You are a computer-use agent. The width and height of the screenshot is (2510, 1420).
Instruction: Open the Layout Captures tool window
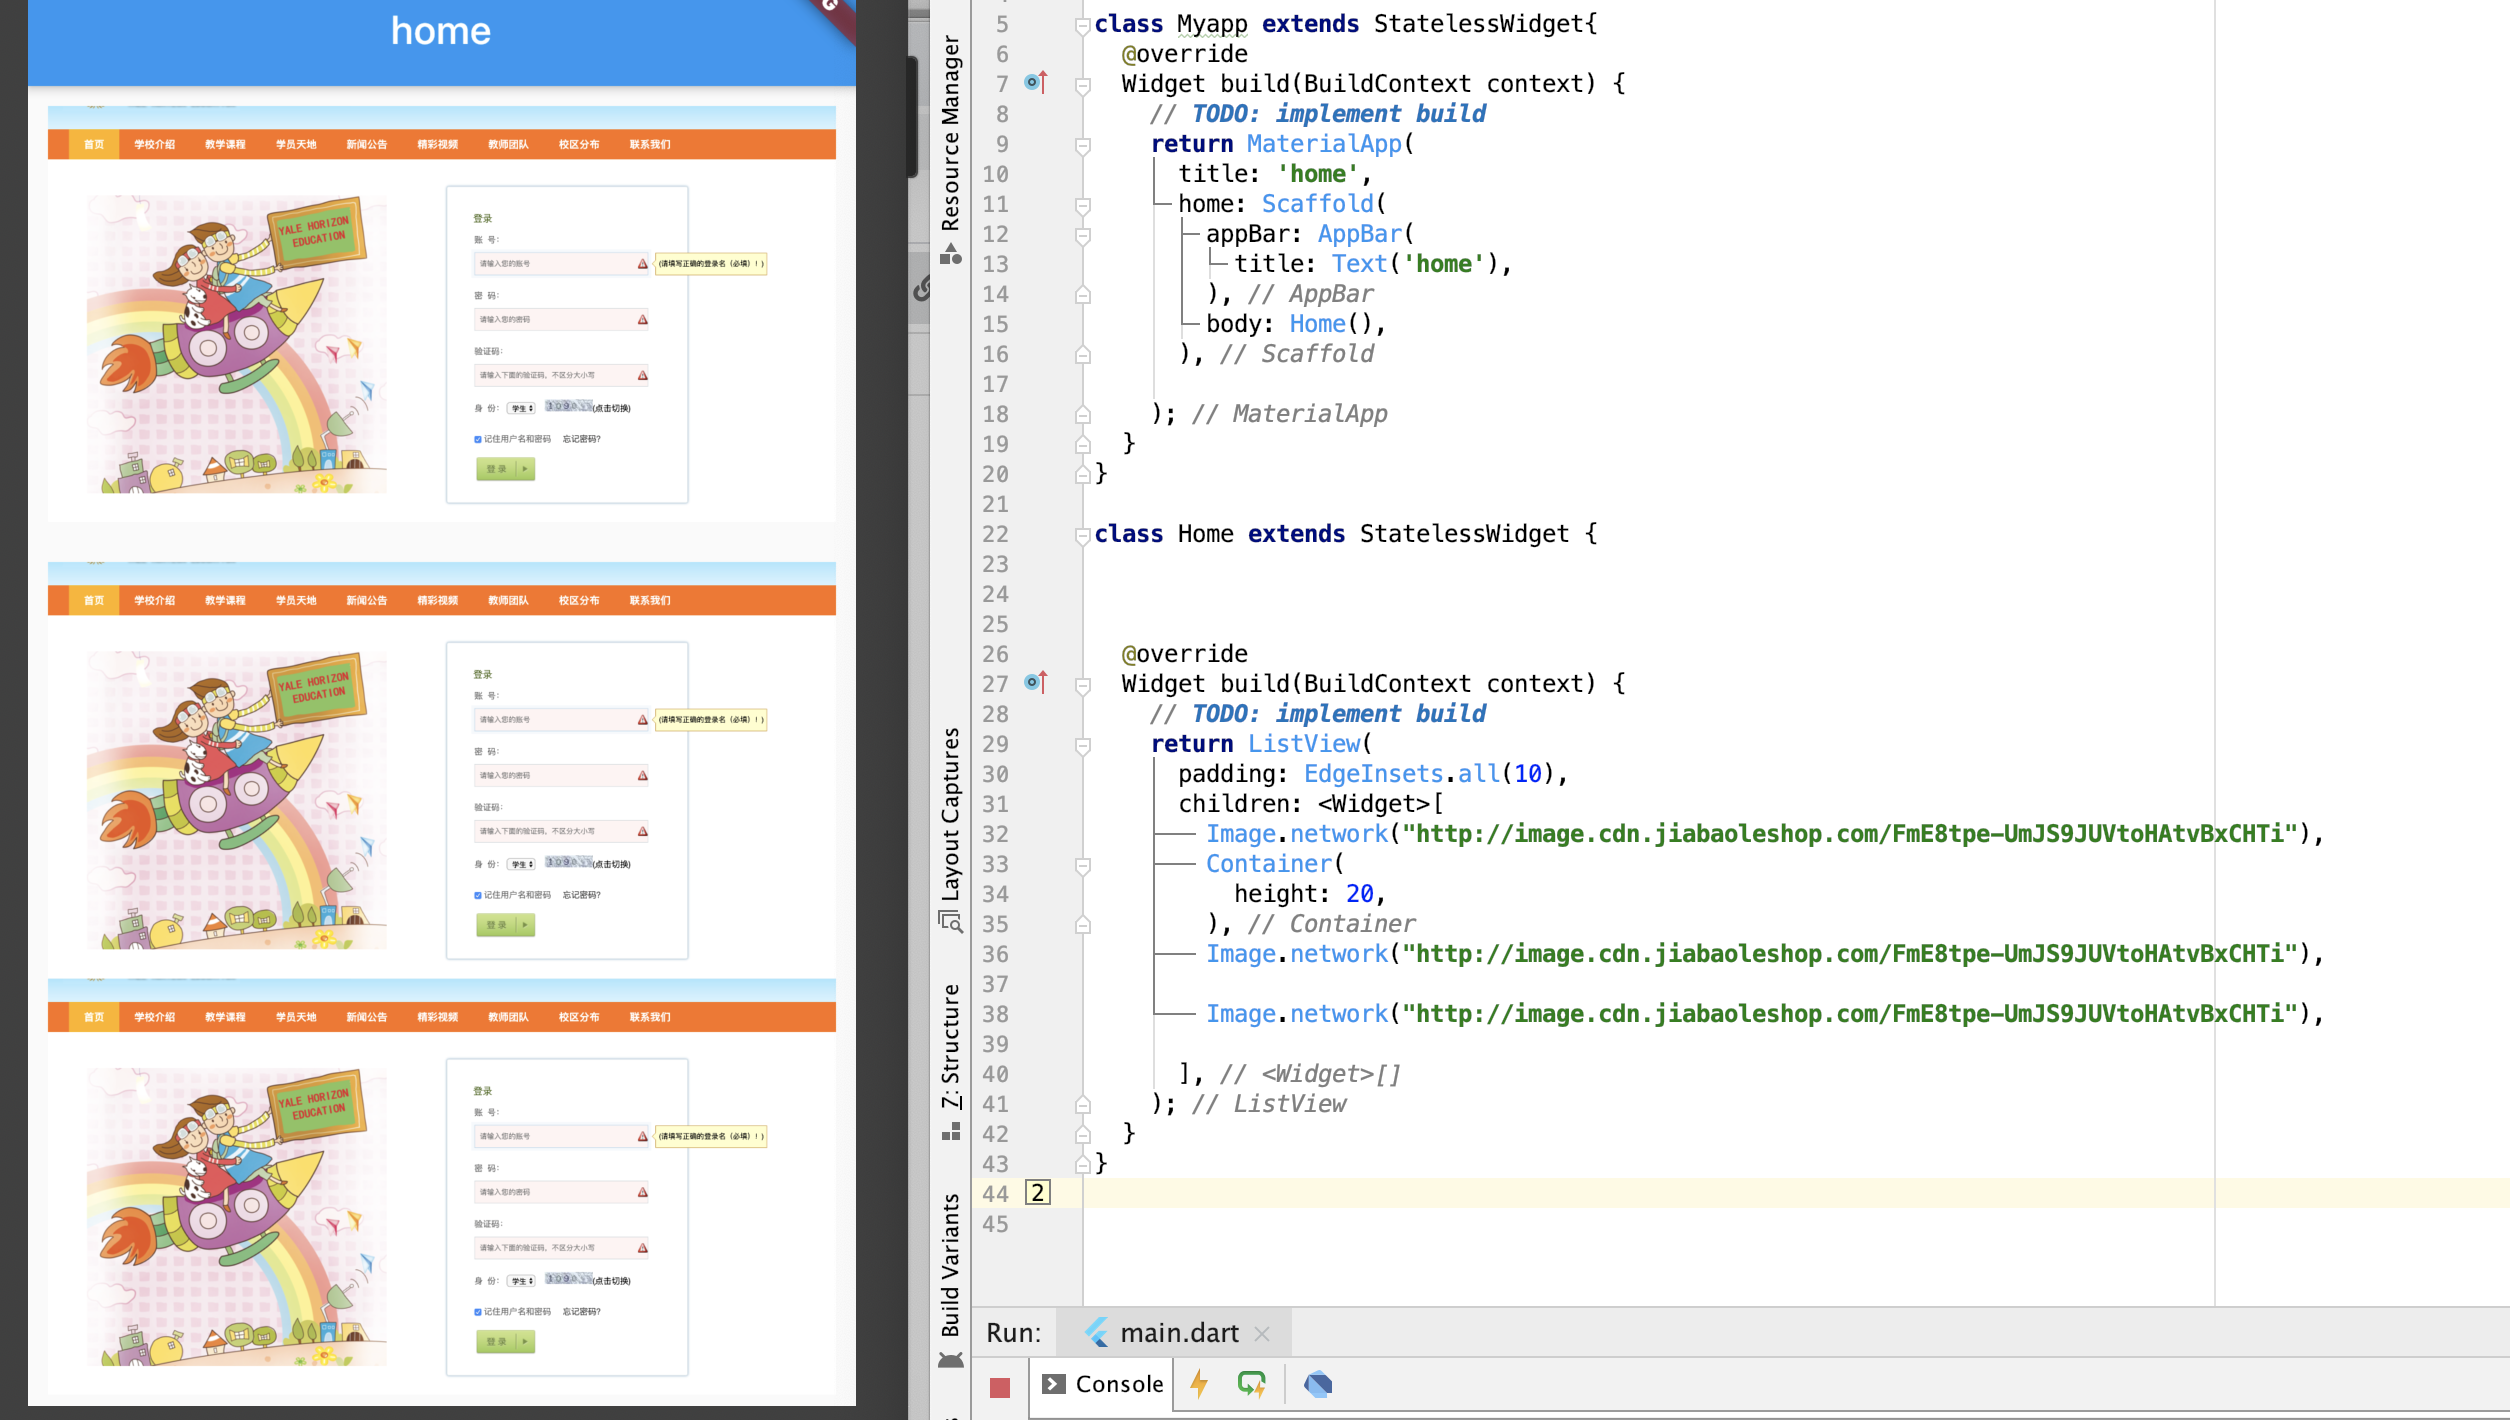pyautogui.click(x=950, y=815)
